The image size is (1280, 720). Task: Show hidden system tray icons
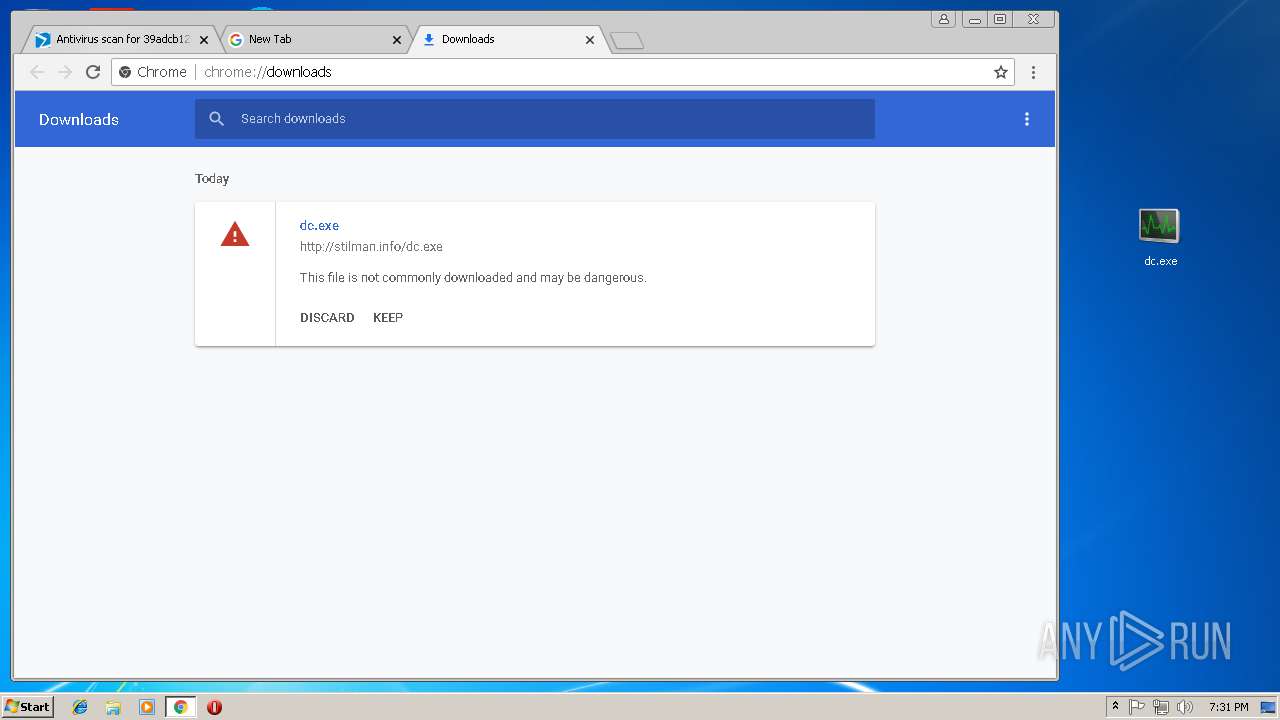[x=1115, y=707]
